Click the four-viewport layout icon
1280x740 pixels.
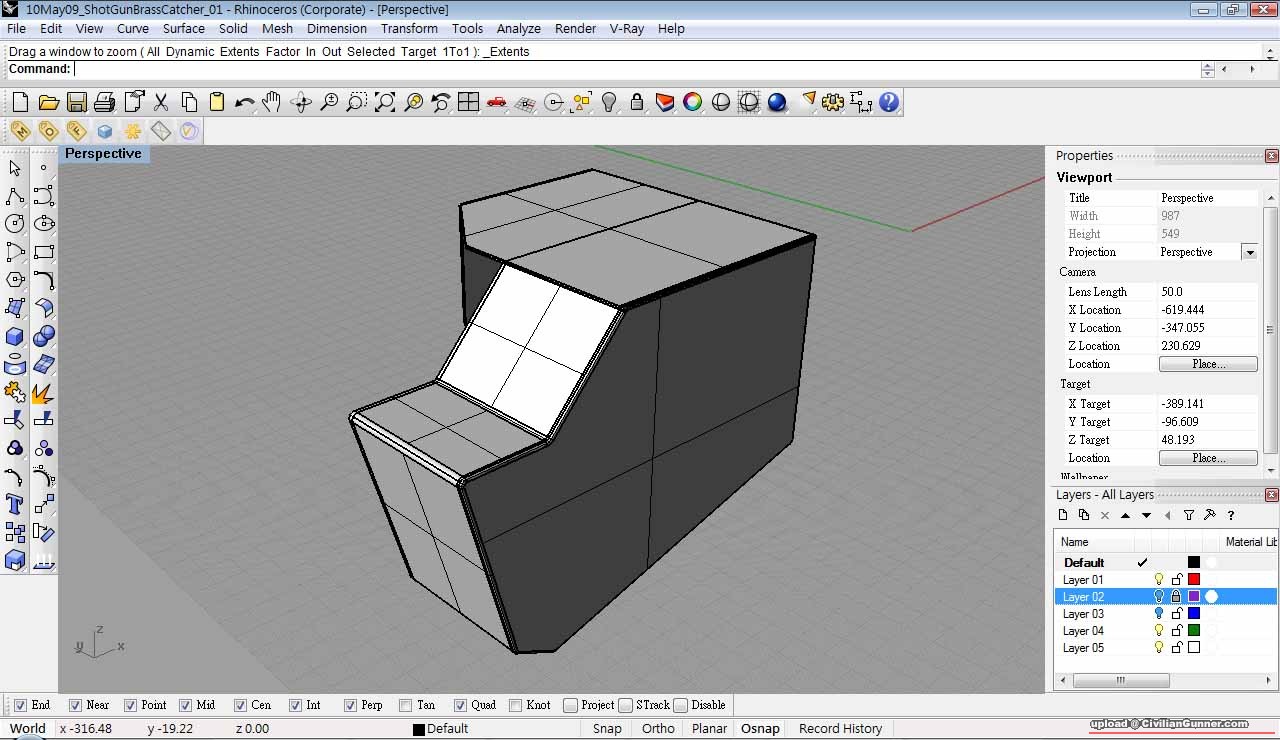(468, 102)
